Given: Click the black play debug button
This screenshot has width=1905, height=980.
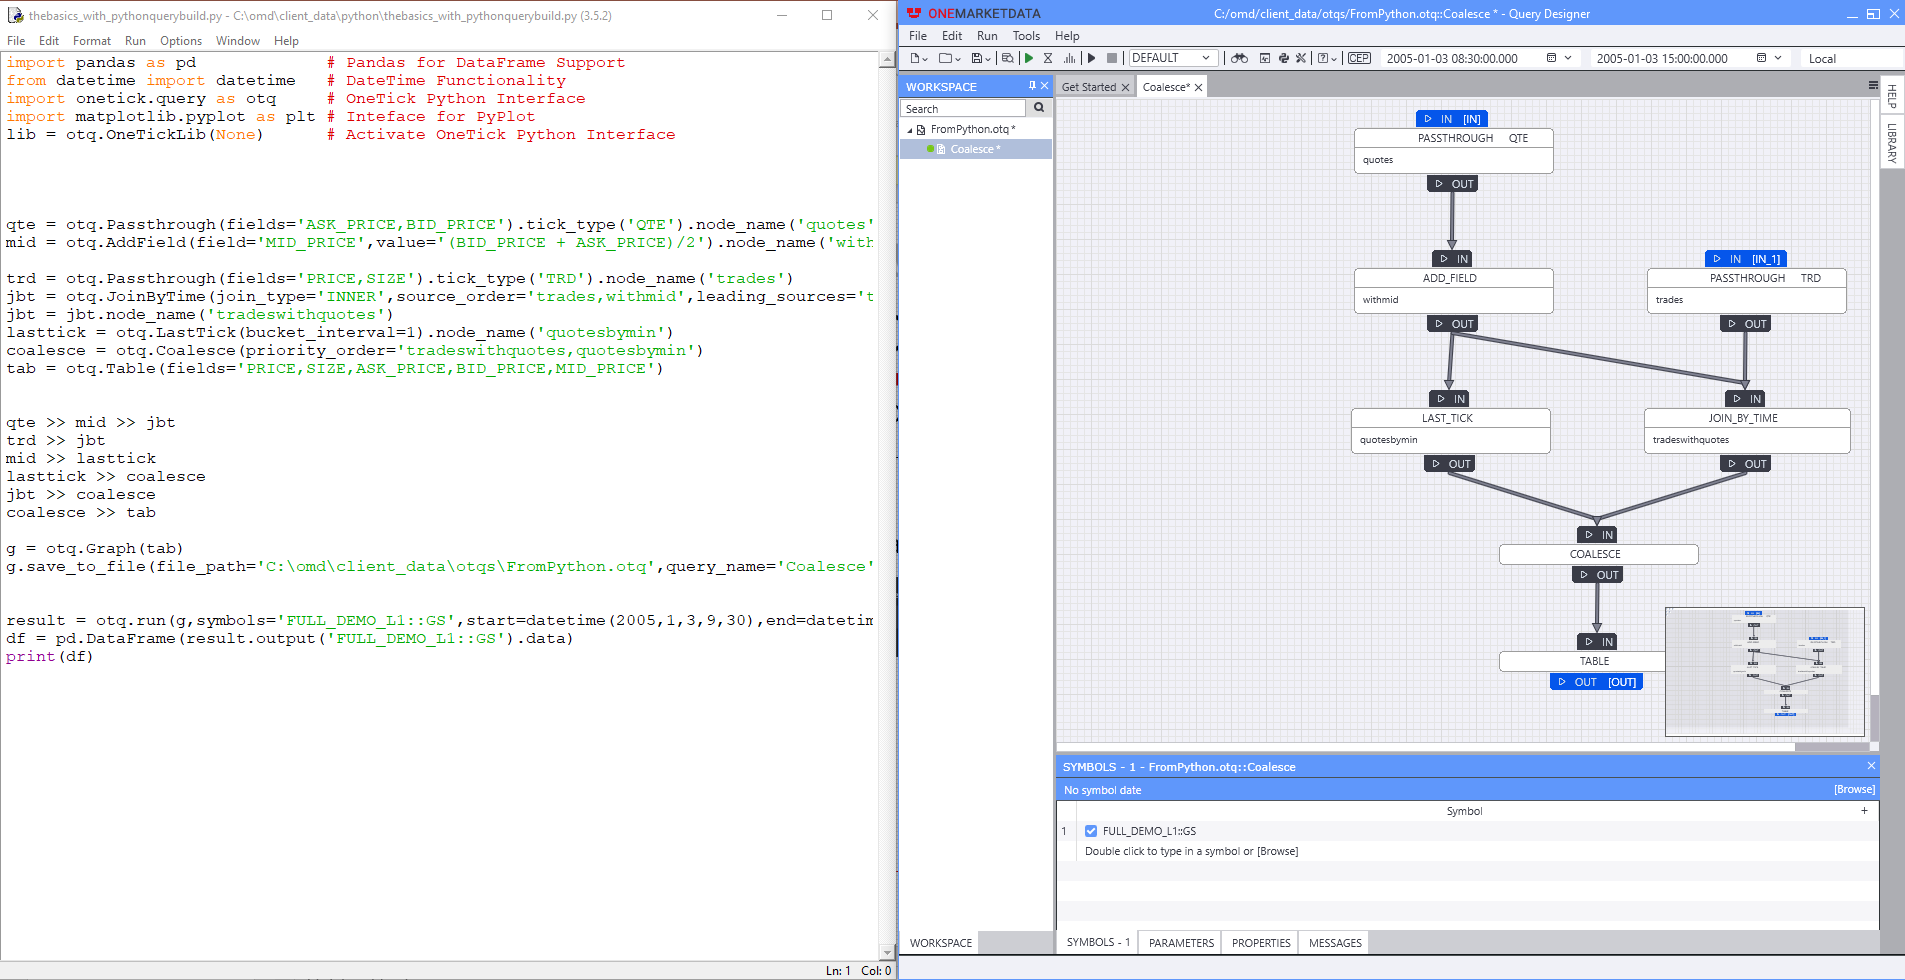Looking at the screenshot, I should click(1092, 58).
